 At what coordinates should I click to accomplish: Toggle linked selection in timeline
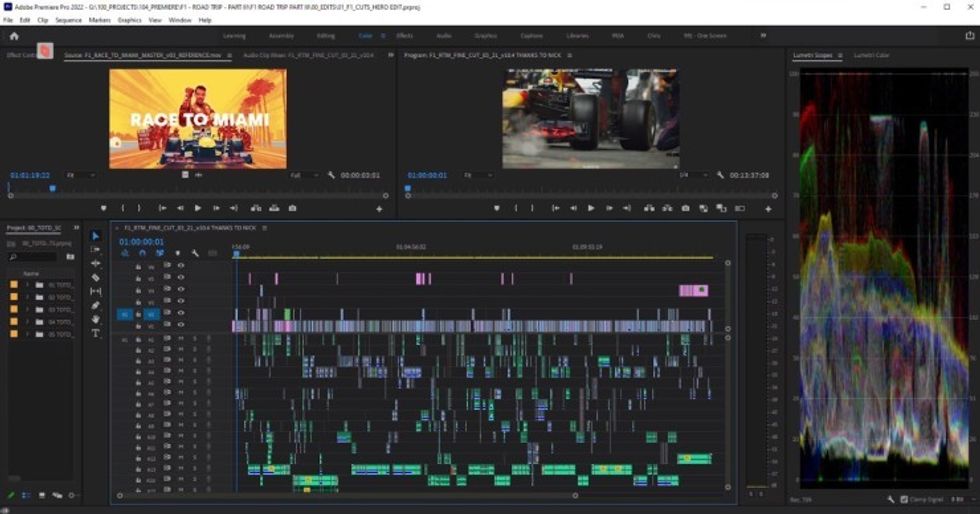(159, 253)
